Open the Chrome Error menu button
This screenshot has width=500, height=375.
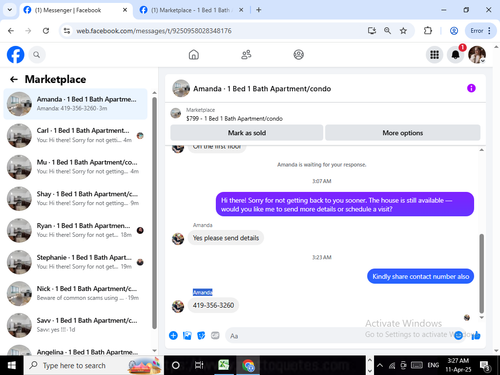pos(481,31)
